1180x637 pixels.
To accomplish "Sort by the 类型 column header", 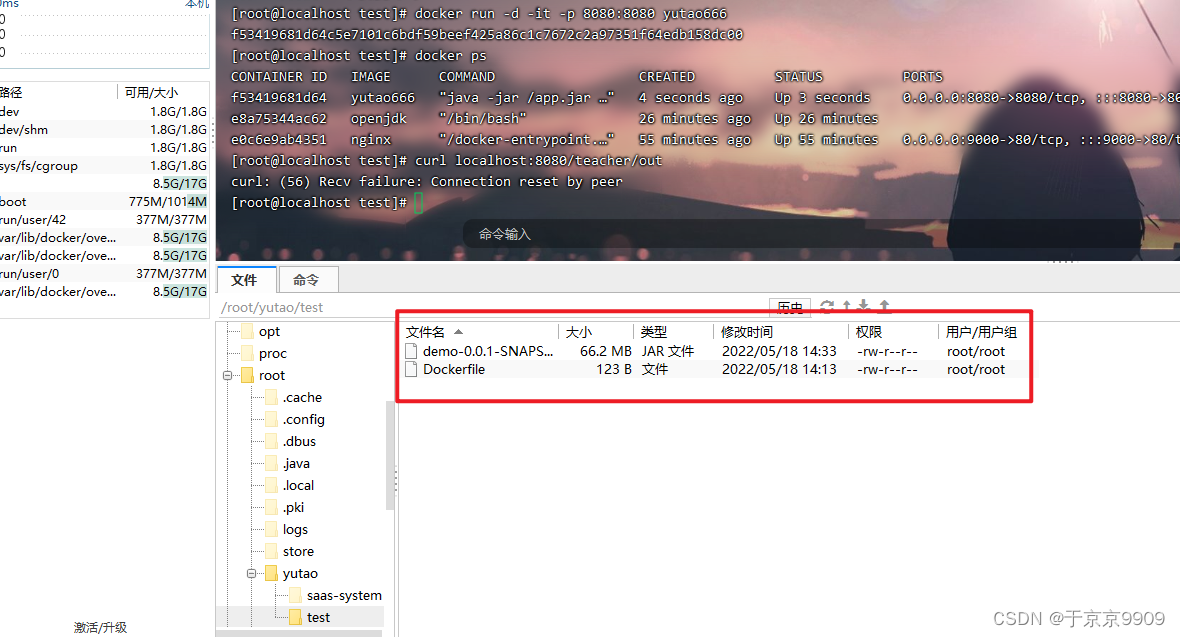I will pyautogui.click(x=653, y=332).
